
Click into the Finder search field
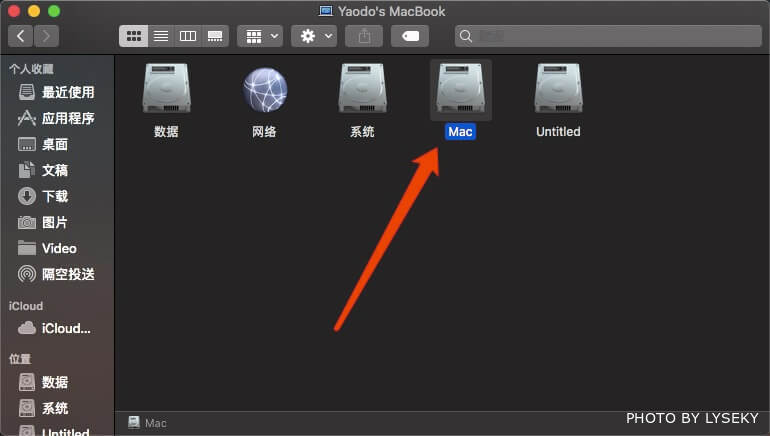608,36
